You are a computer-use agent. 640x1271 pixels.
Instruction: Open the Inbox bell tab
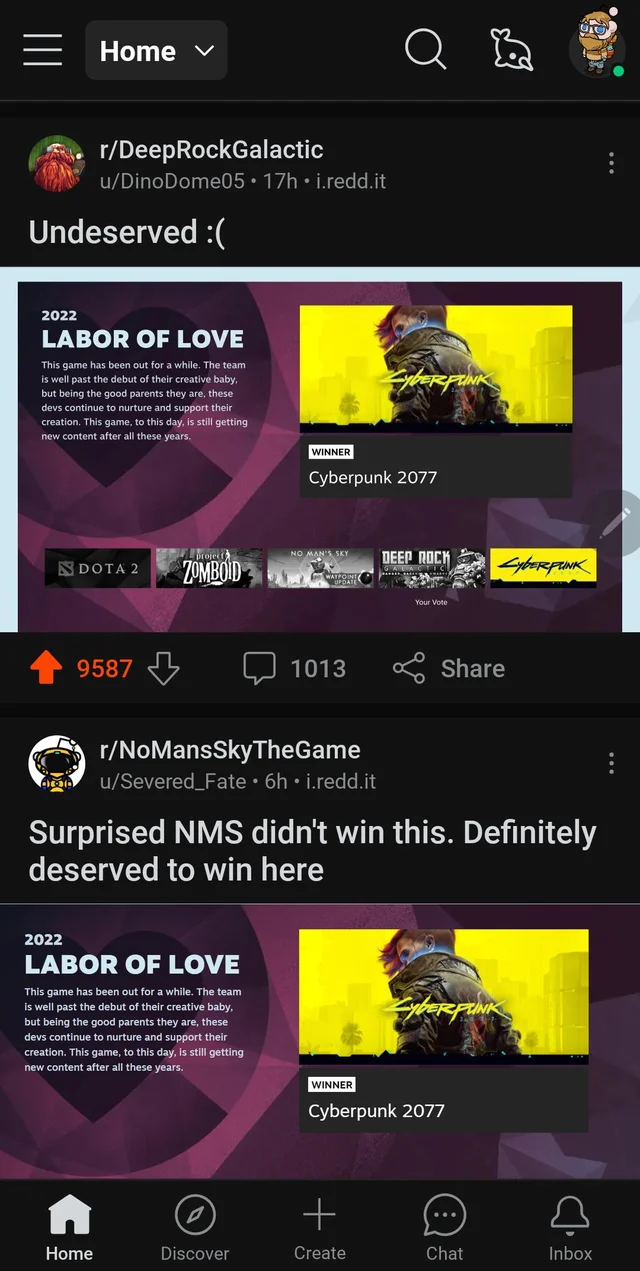pos(571,1229)
